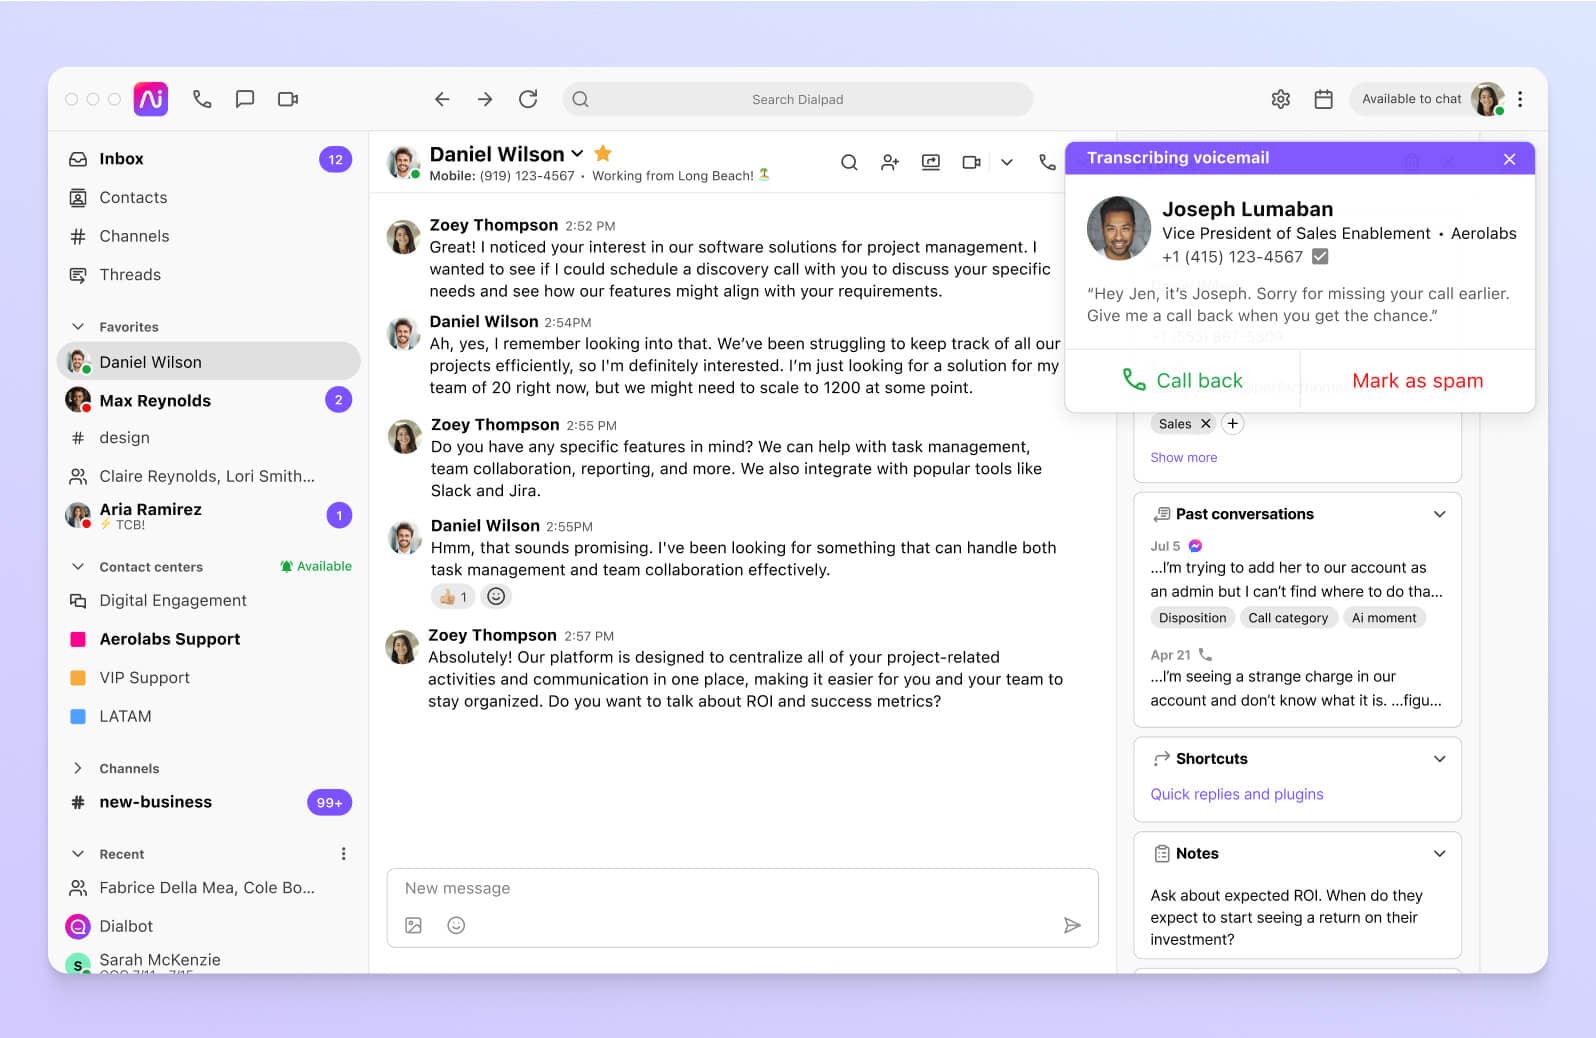Select the pink Aerolabs Support color square

(78, 639)
